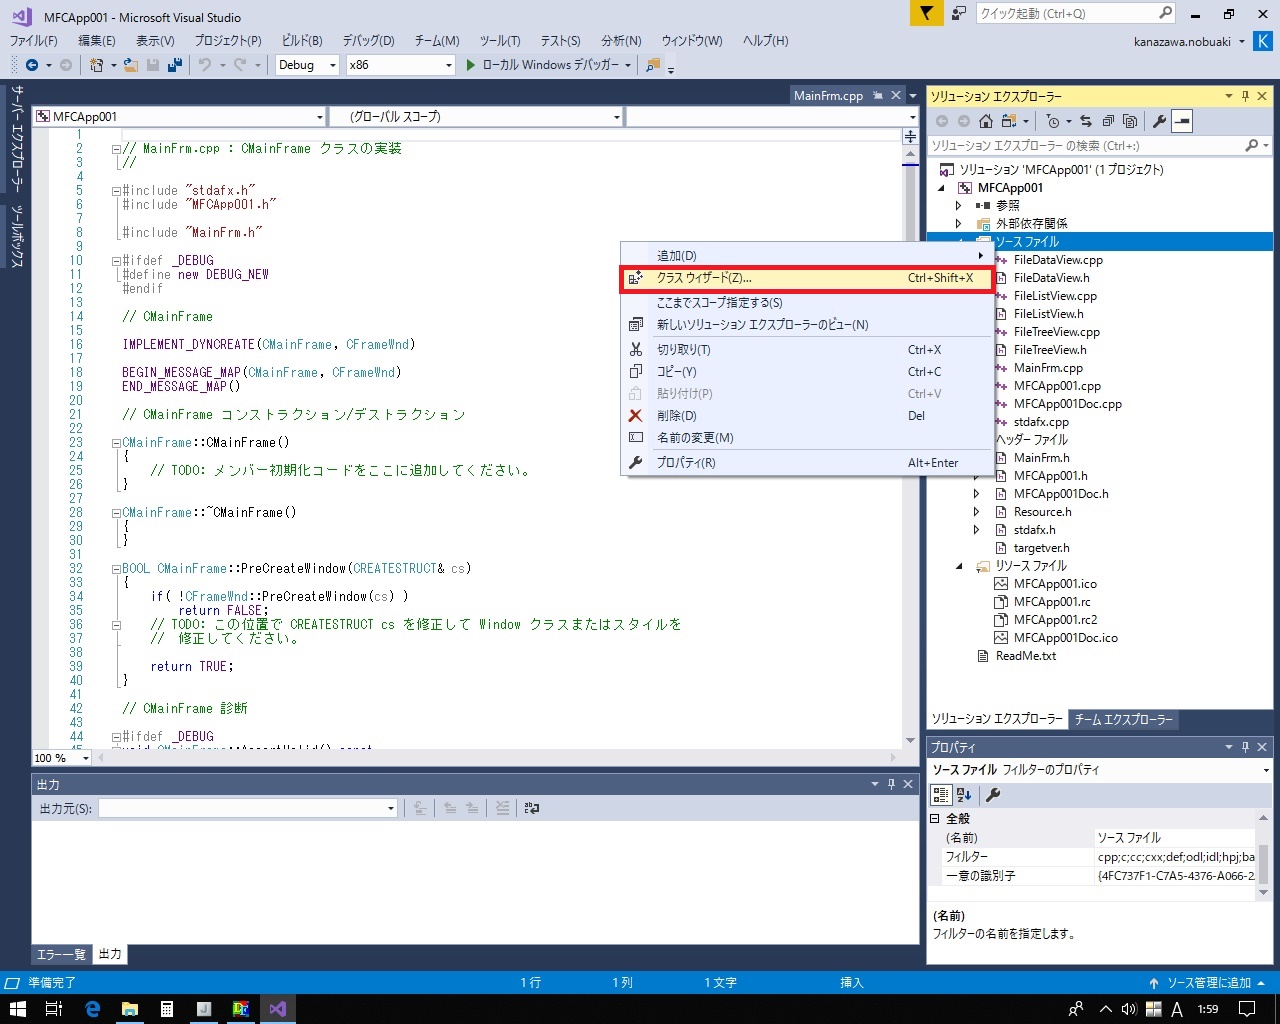Click the Windows Start button
1280x1024 pixels.
[17, 1009]
